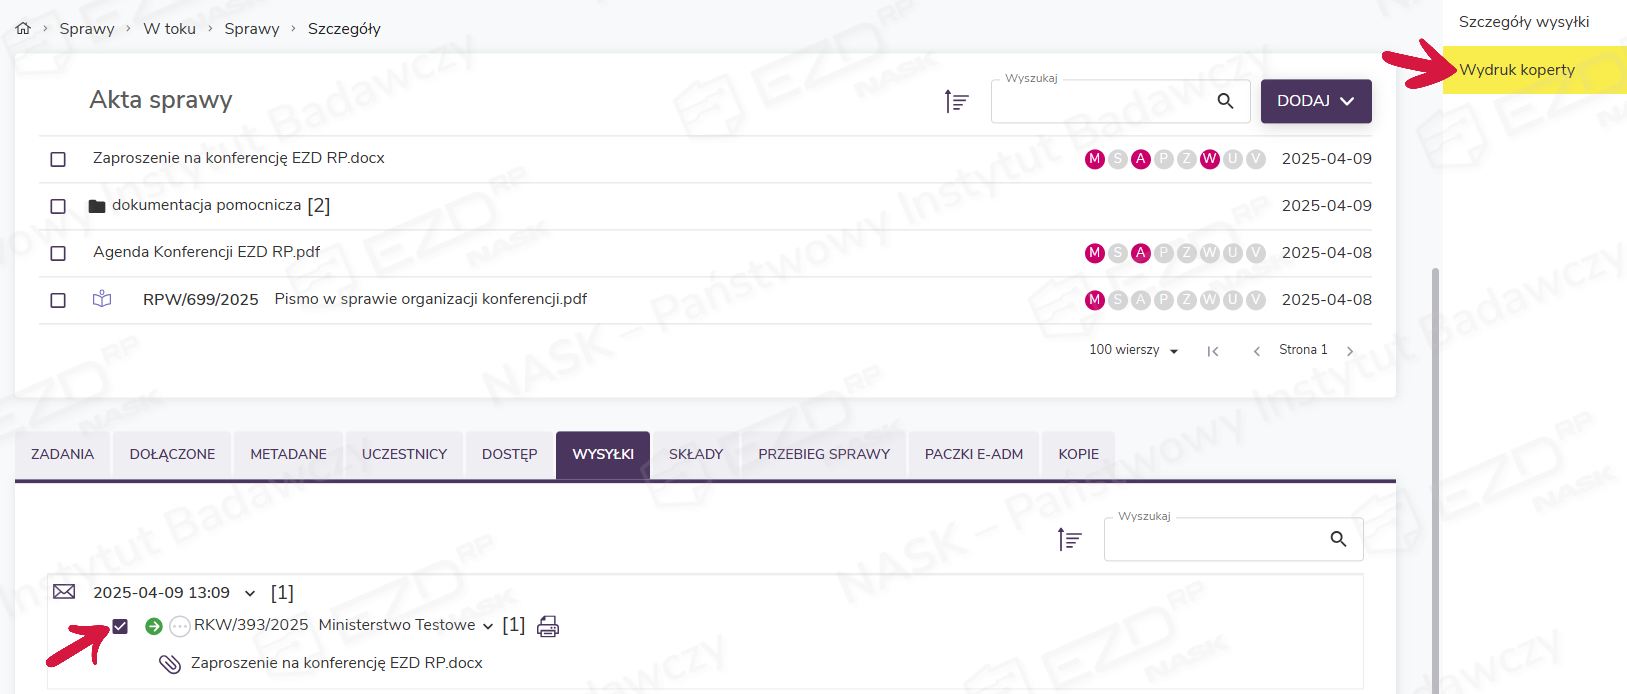
Task: Tick checkbox for Zaproszenie na konferencję EZD RP.docx
Action: 58,159
